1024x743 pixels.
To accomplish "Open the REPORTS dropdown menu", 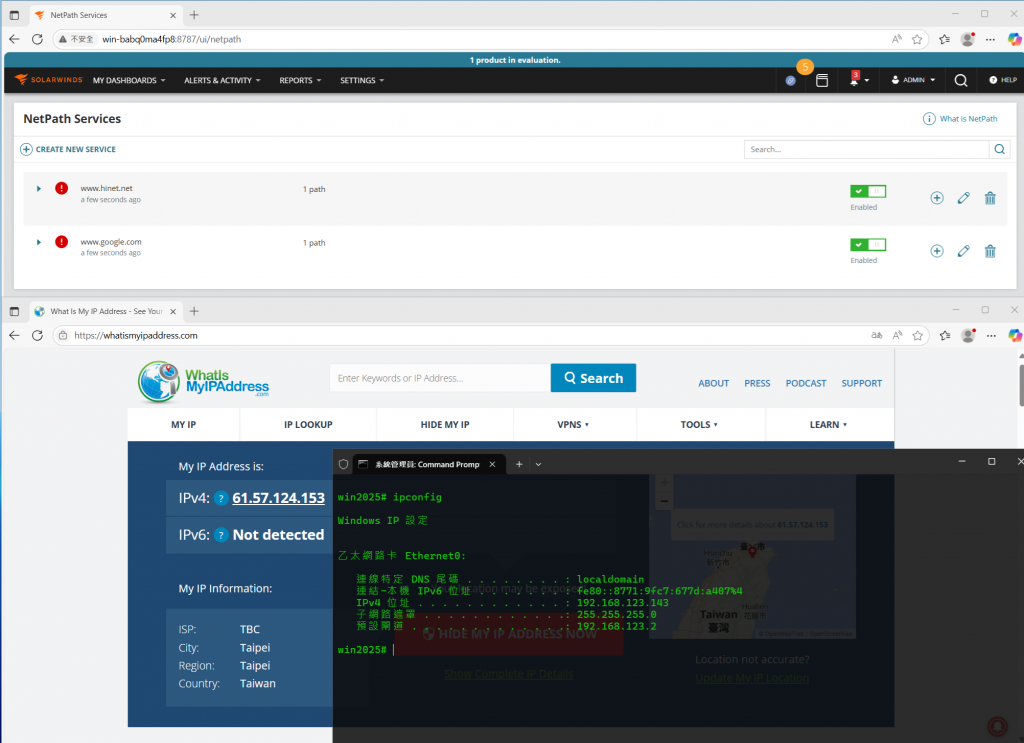I will [x=300, y=80].
